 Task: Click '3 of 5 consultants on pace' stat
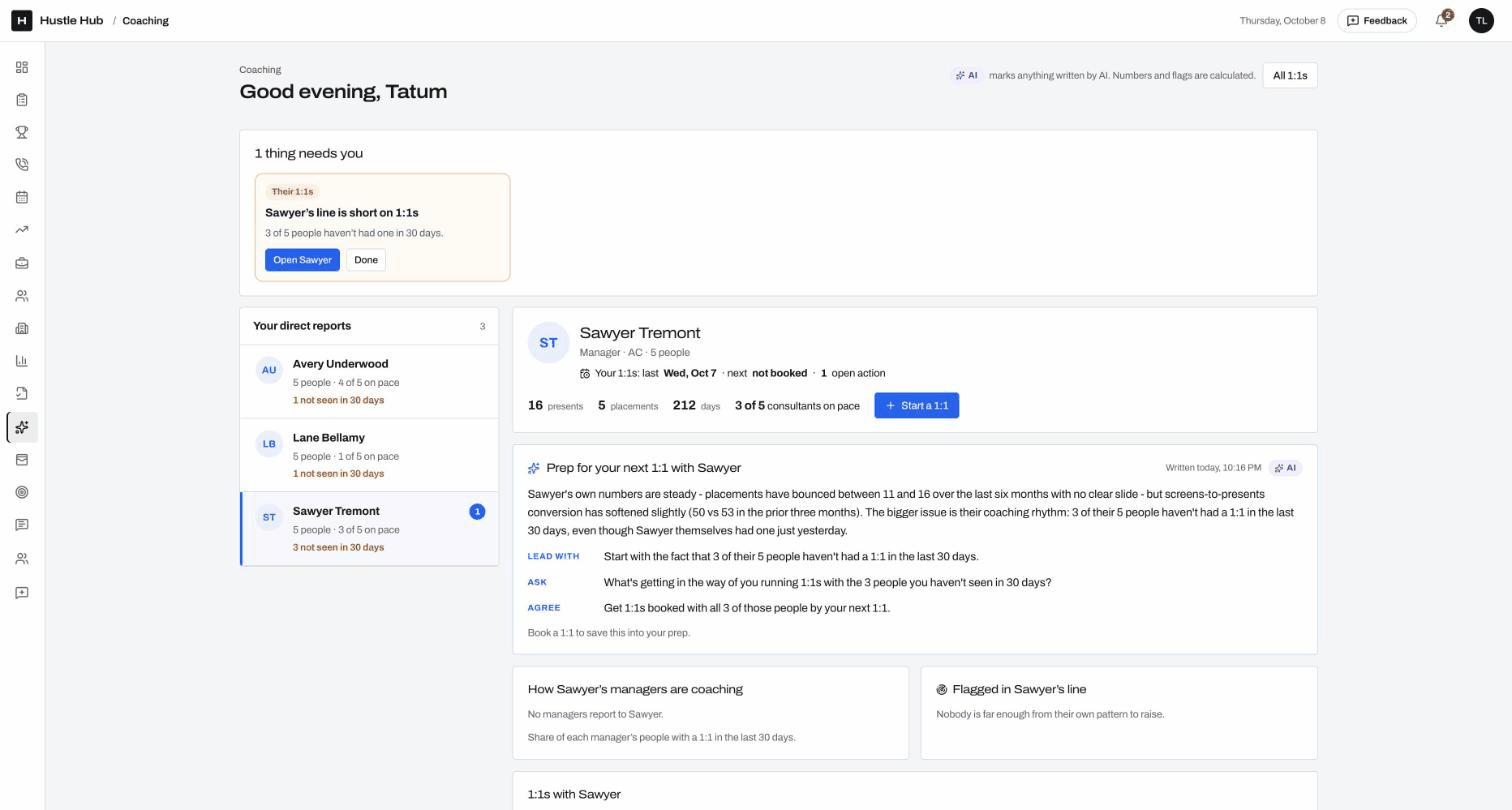(x=797, y=406)
